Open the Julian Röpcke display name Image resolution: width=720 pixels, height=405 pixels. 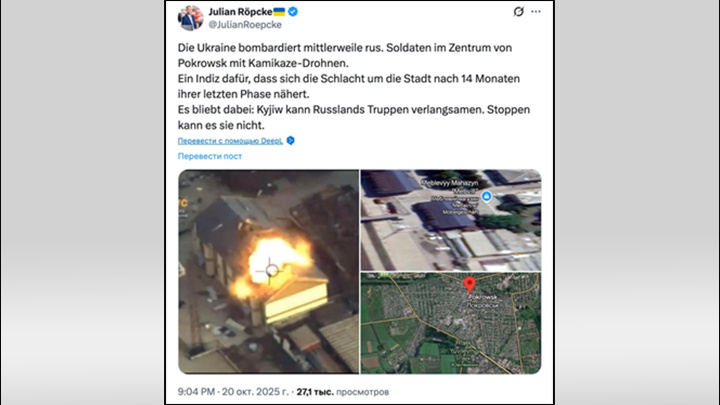[240, 11]
